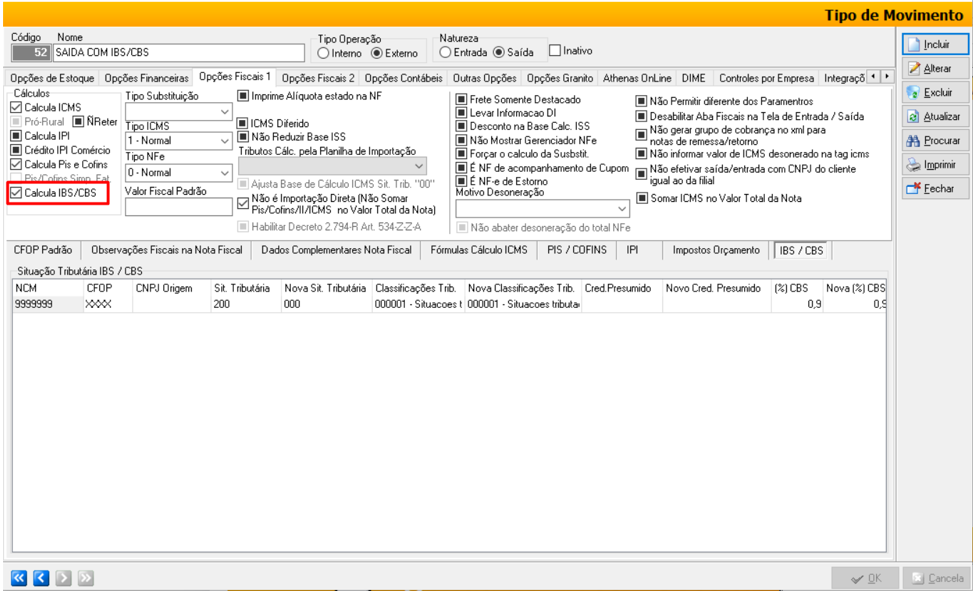This screenshot has width=973, height=591.
Task: Enable the Inativo checkbox
Action: pos(555,51)
